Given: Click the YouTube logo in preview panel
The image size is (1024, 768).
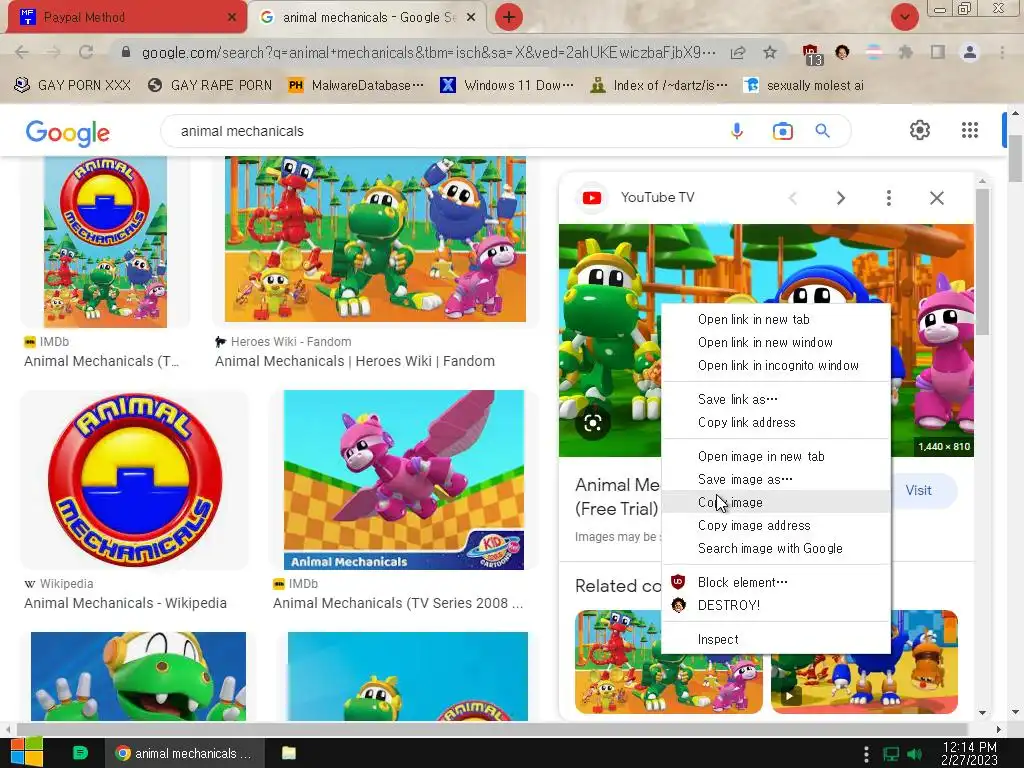Looking at the screenshot, I should 592,198.
